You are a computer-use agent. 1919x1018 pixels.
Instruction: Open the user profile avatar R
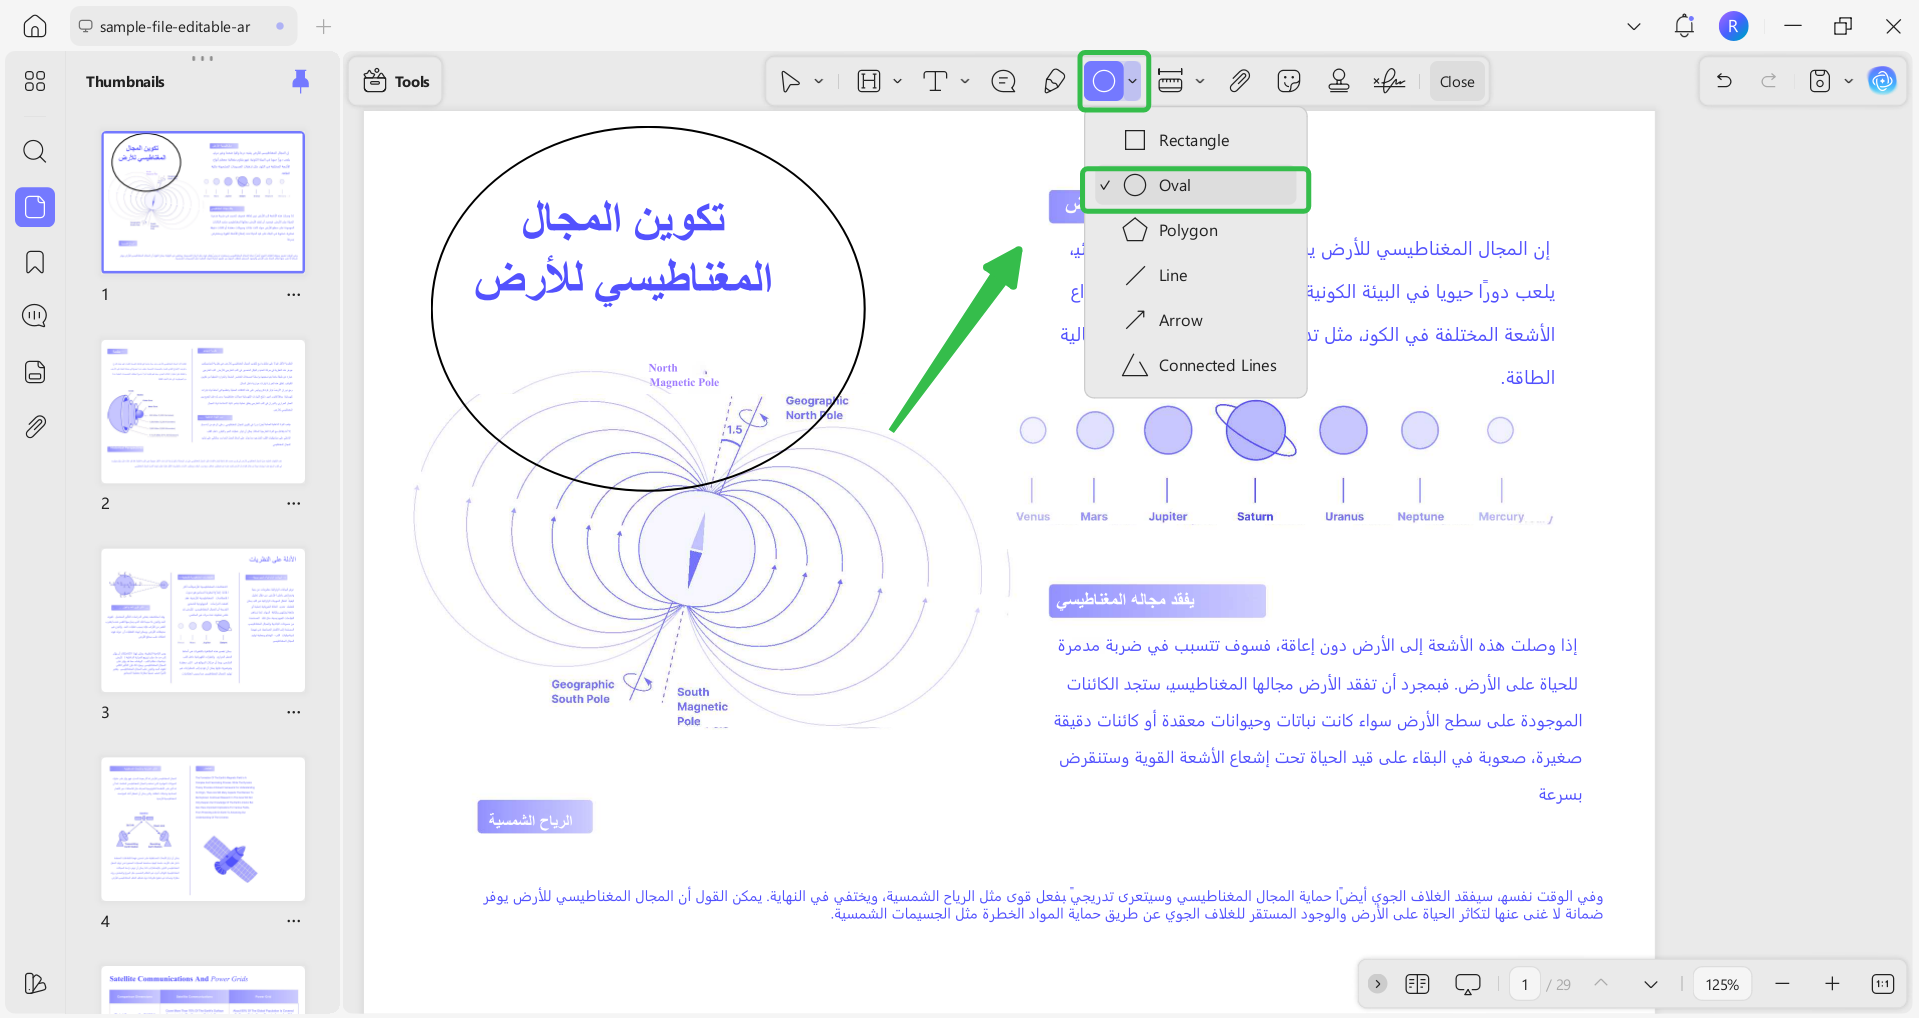[1733, 27]
